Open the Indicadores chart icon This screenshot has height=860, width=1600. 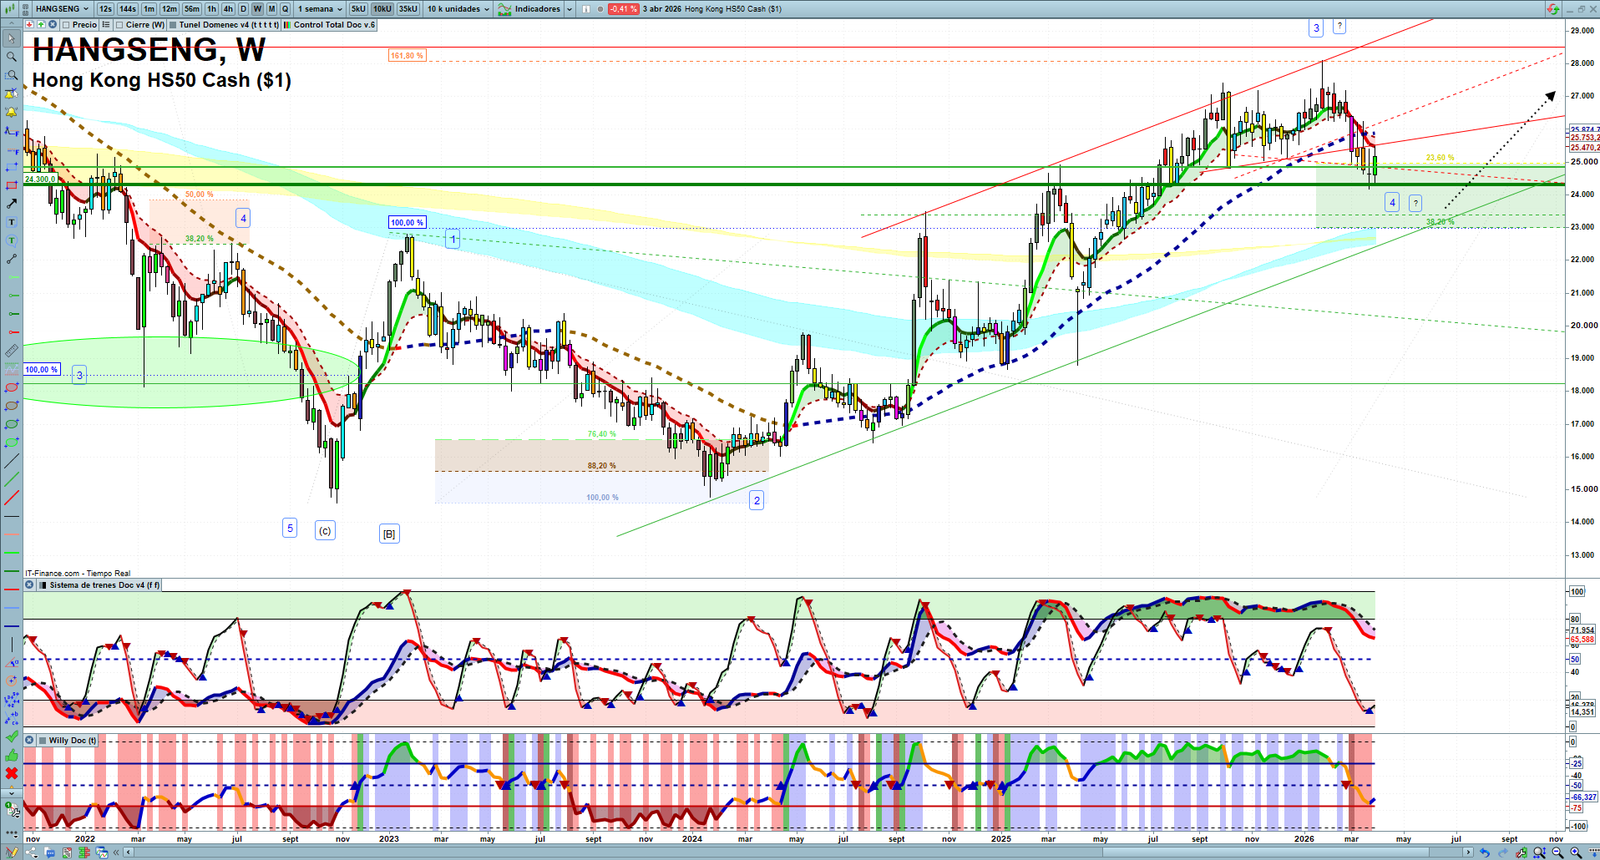pos(505,9)
